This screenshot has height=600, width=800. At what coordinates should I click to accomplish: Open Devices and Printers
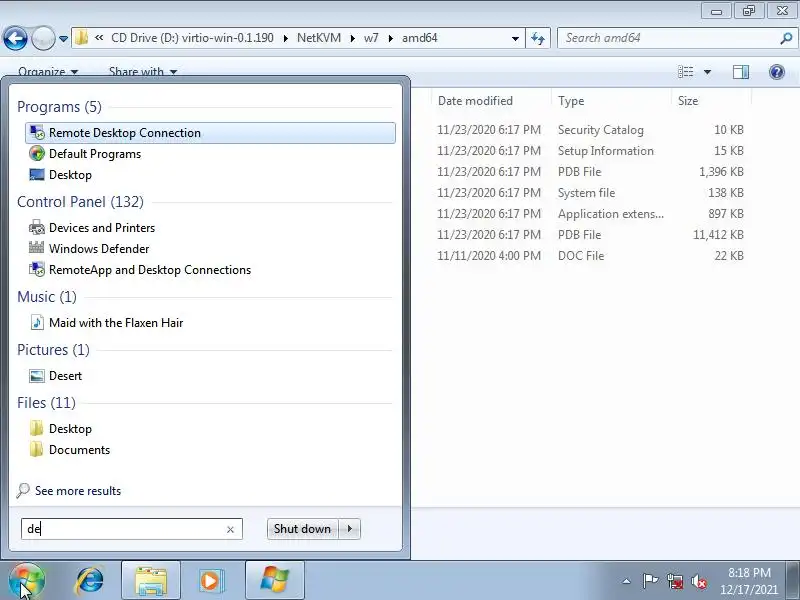point(92,228)
